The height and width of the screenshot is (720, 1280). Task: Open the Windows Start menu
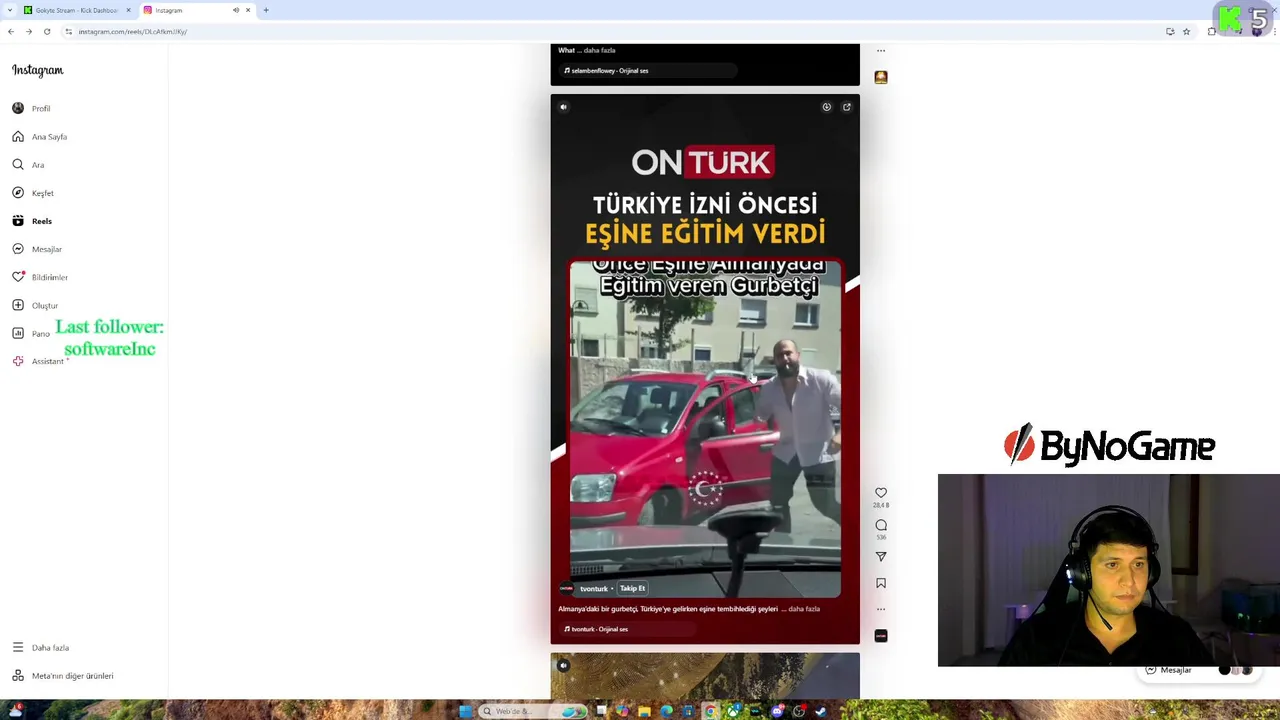click(465, 711)
